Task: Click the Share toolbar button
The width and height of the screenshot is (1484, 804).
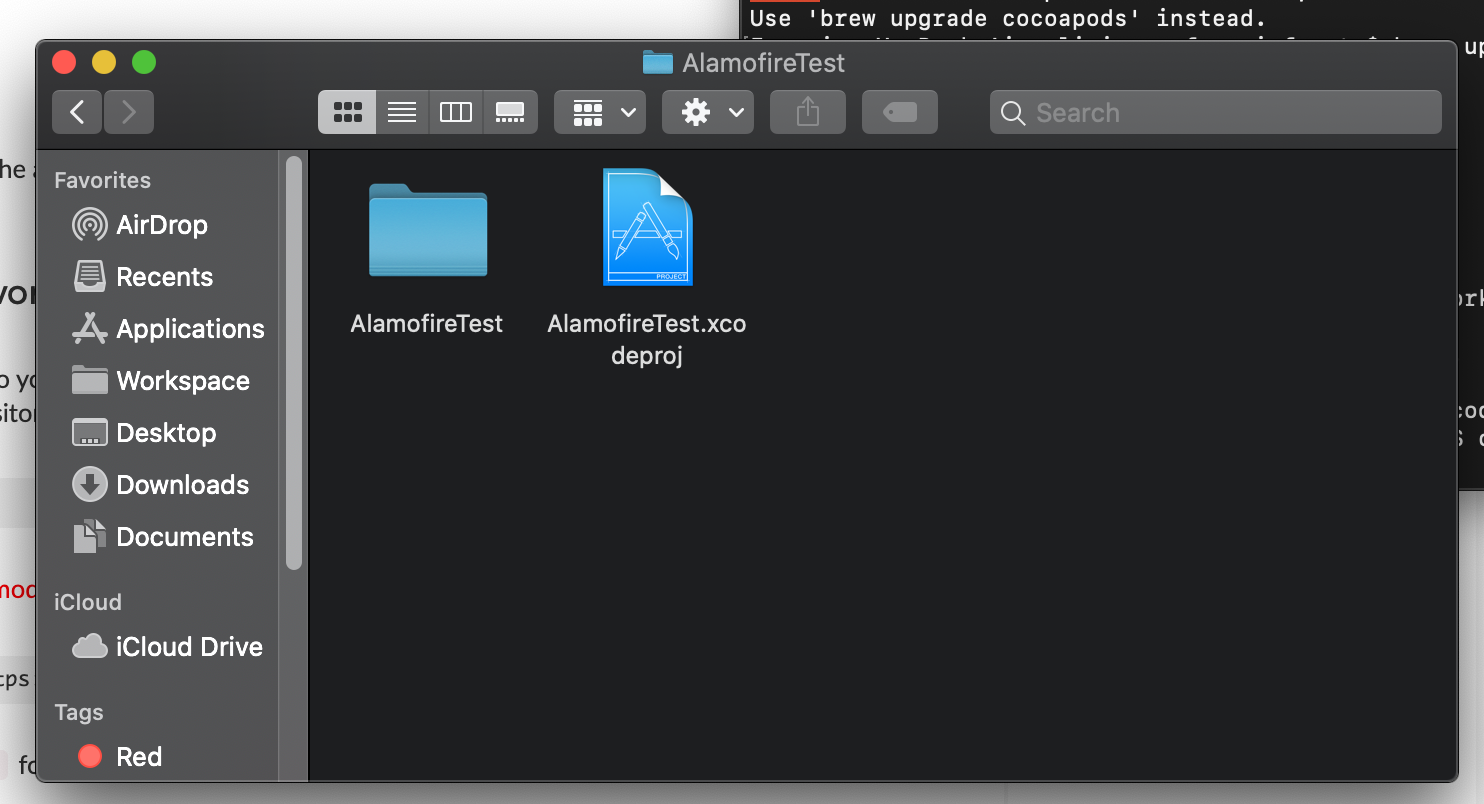Action: (808, 112)
